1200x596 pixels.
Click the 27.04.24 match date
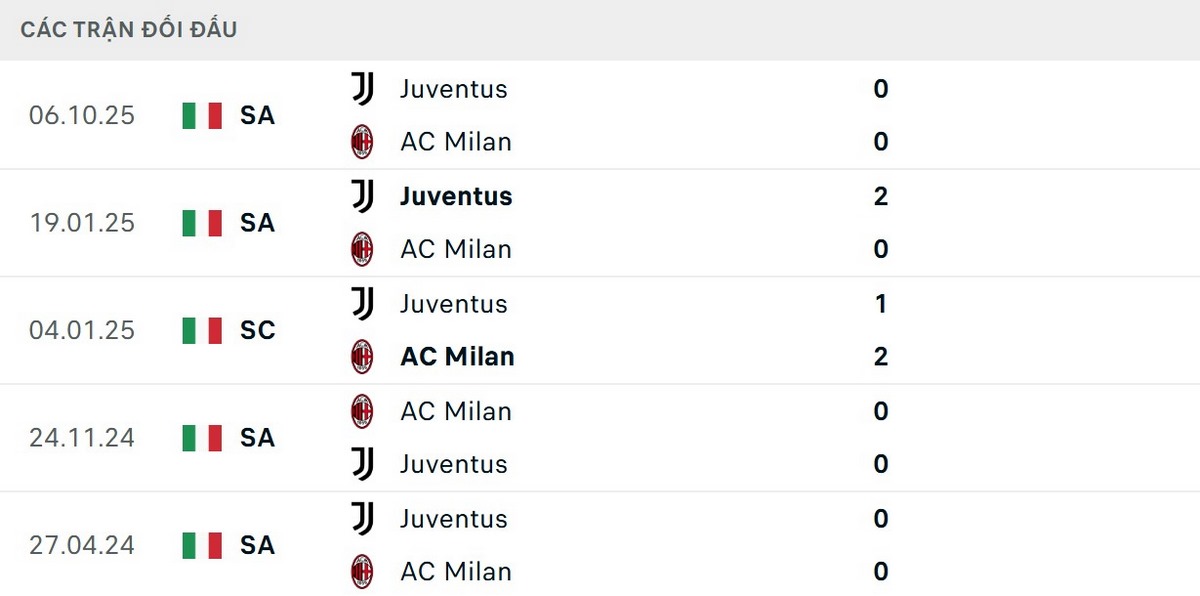coord(82,546)
